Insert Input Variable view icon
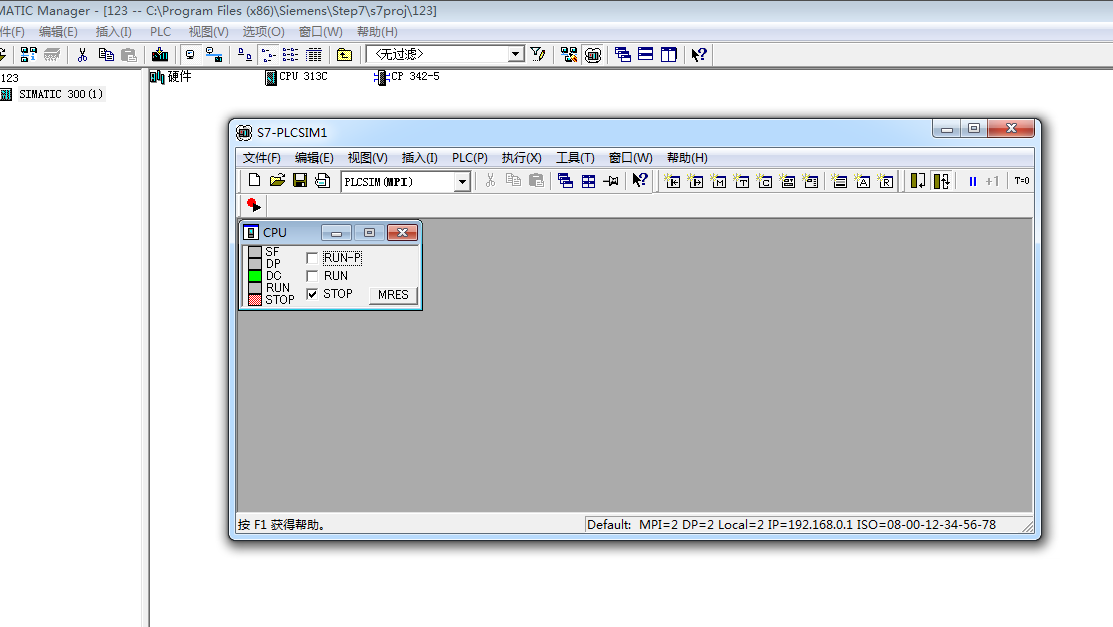The width and height of the screenshot is (1113, 627). (672, 181)
